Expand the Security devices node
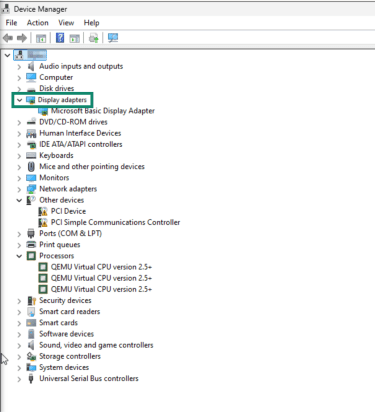The width and height of the screenshot is (375, 412). (19, 301)
